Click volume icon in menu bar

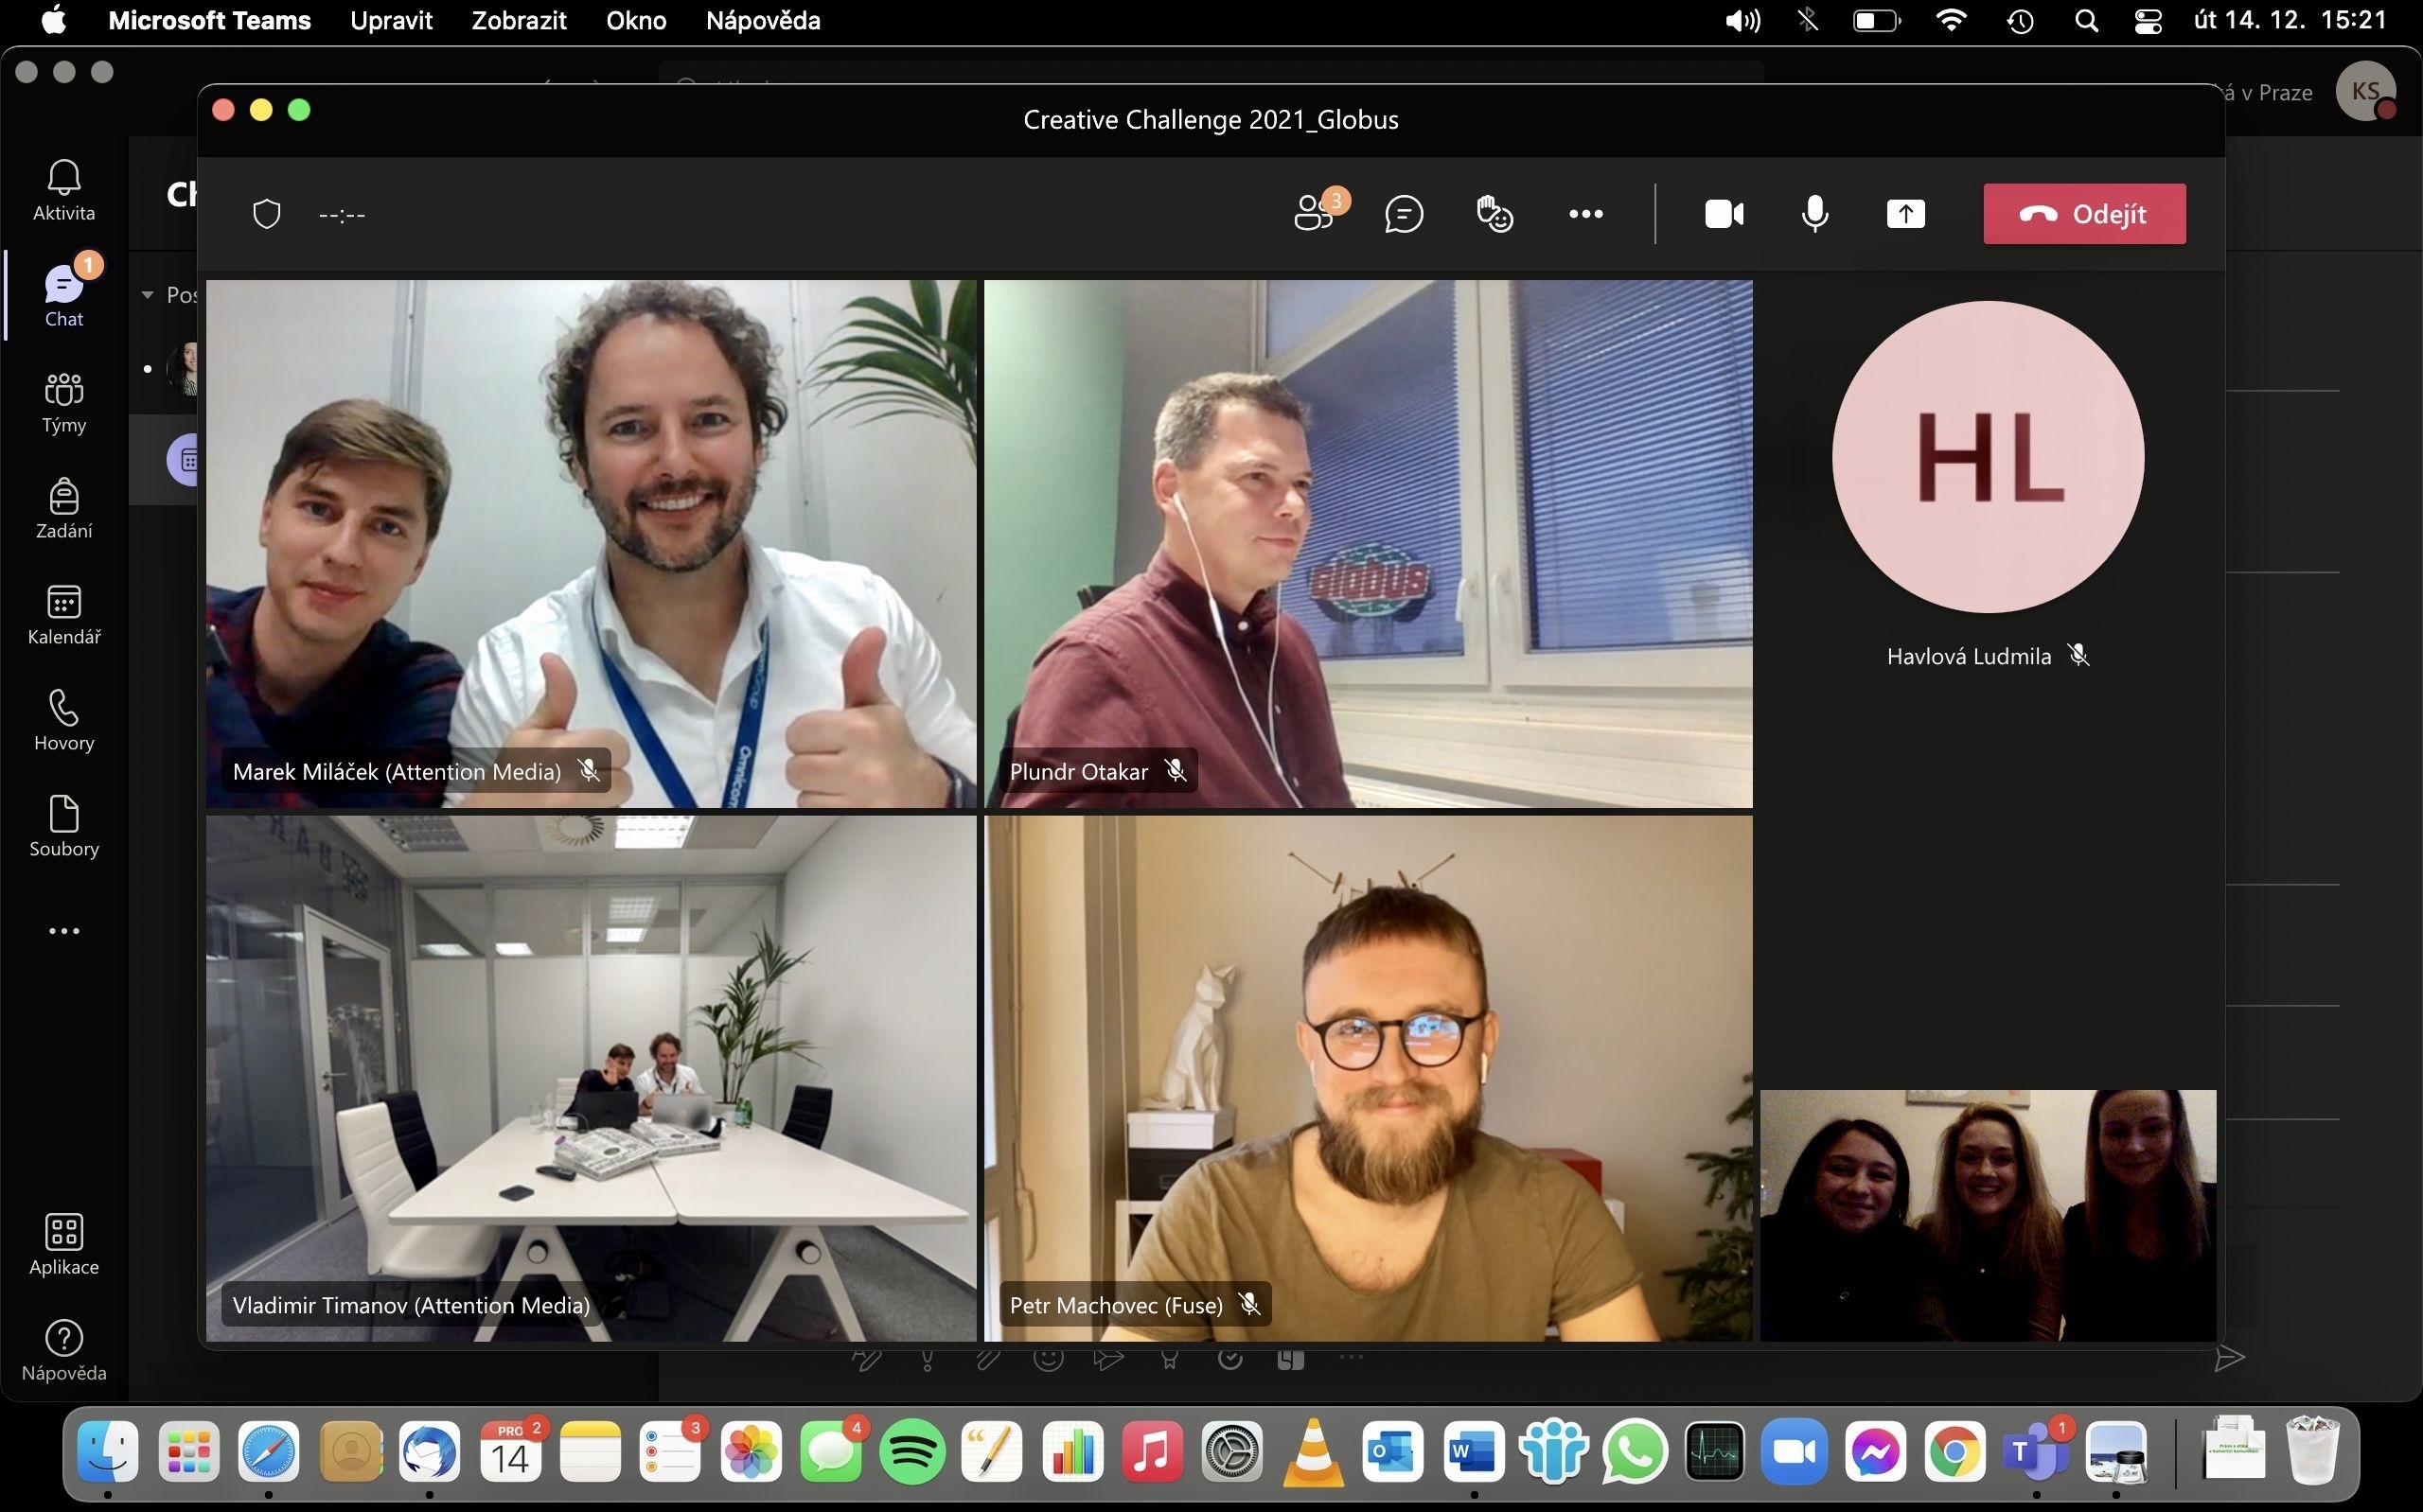[1742, 20]
